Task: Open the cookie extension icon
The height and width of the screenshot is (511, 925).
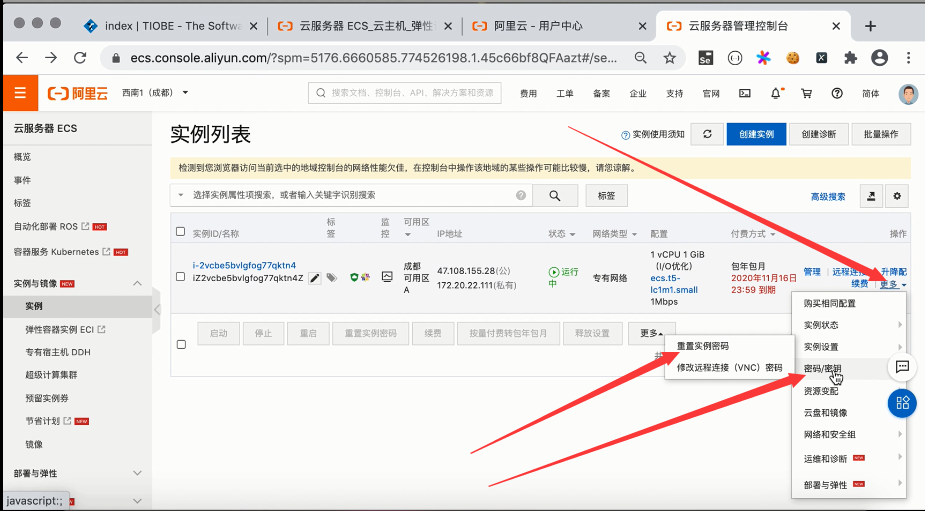Action: tap(792, 58)
